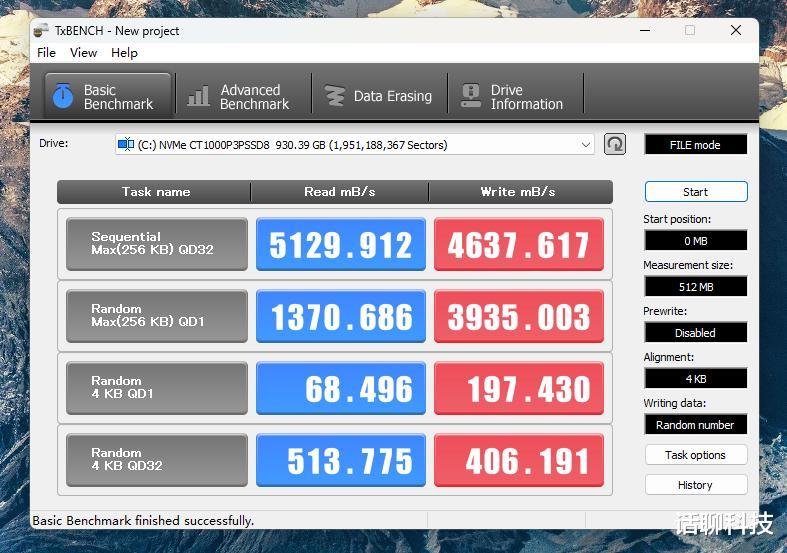Minimize the TxBENCH window

point(645,30)
